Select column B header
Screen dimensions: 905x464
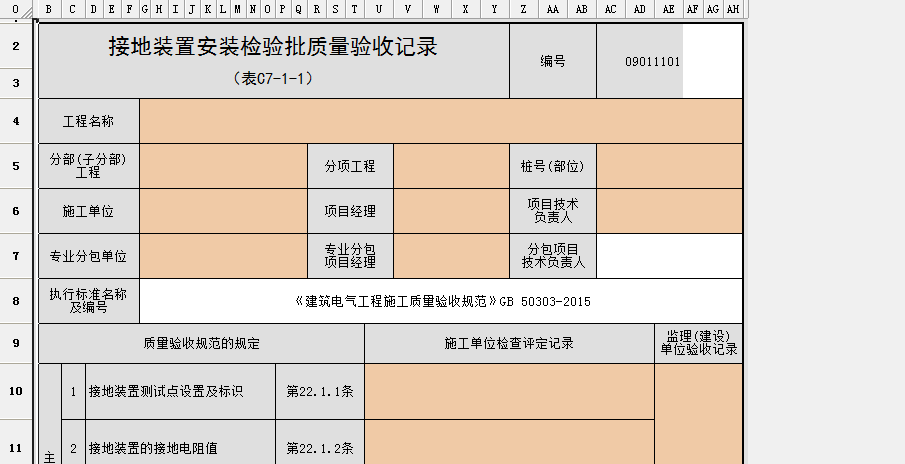48,9
